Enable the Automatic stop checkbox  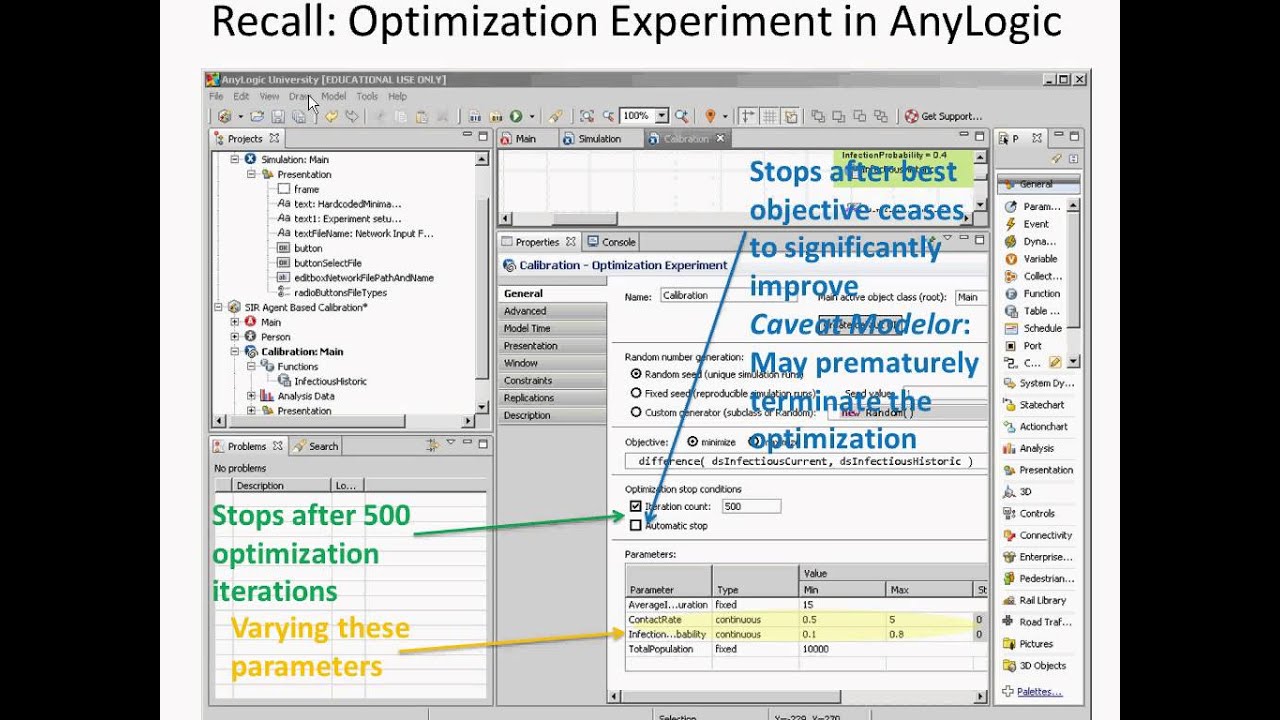click(x=636, y=525)
